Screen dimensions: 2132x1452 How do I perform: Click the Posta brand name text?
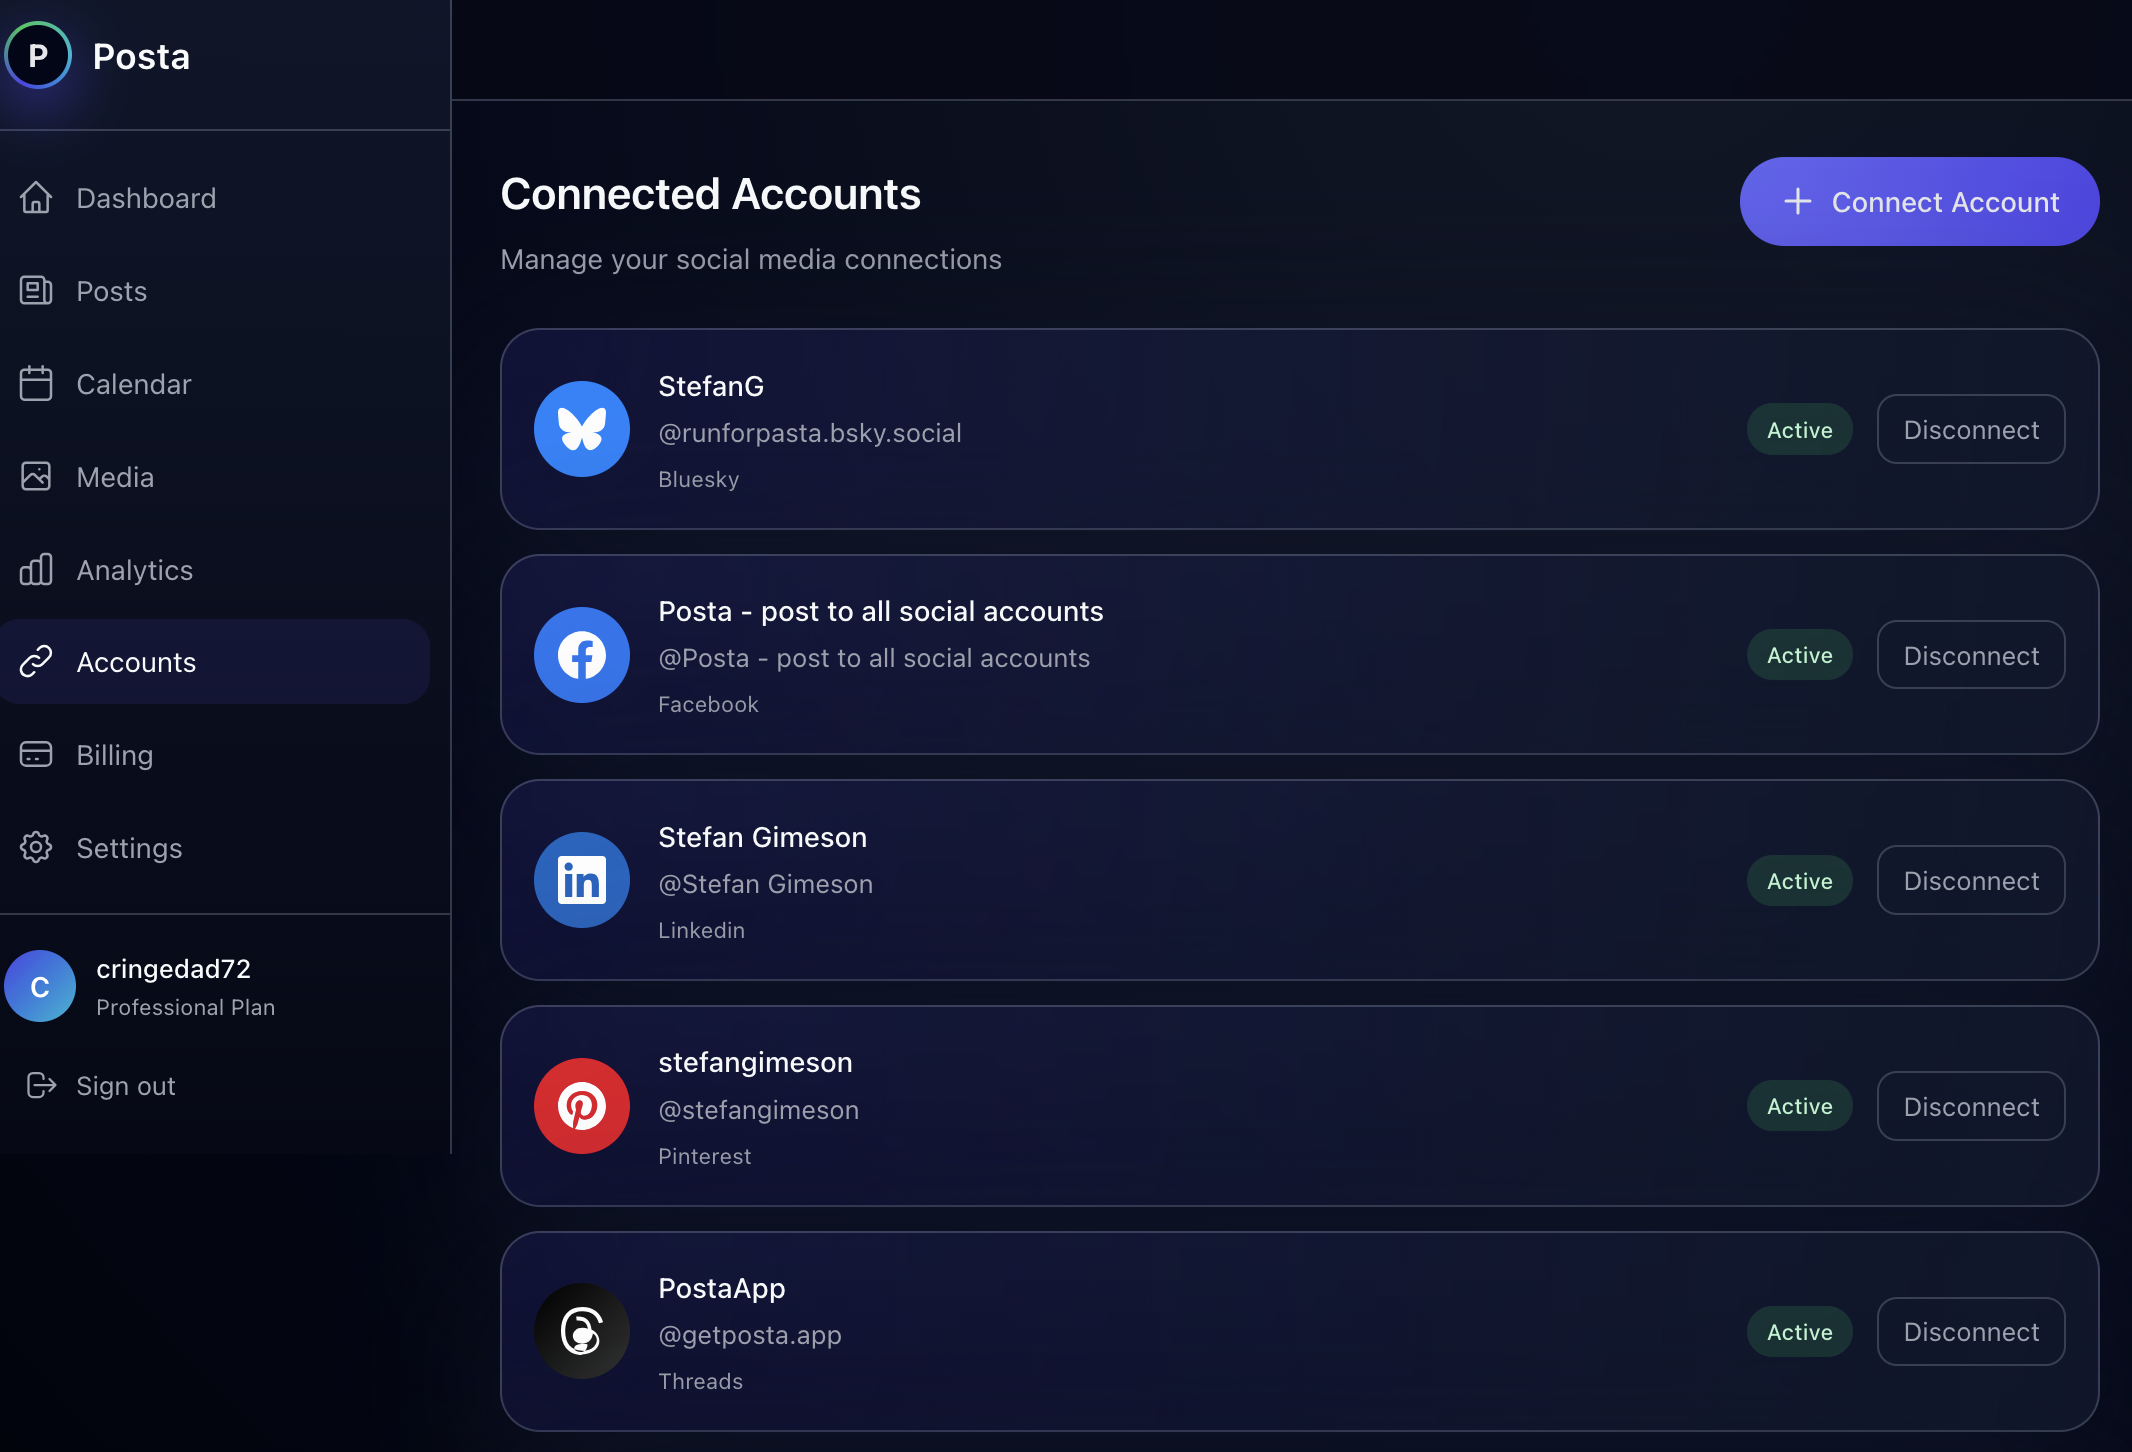click(x=141, y=57)
